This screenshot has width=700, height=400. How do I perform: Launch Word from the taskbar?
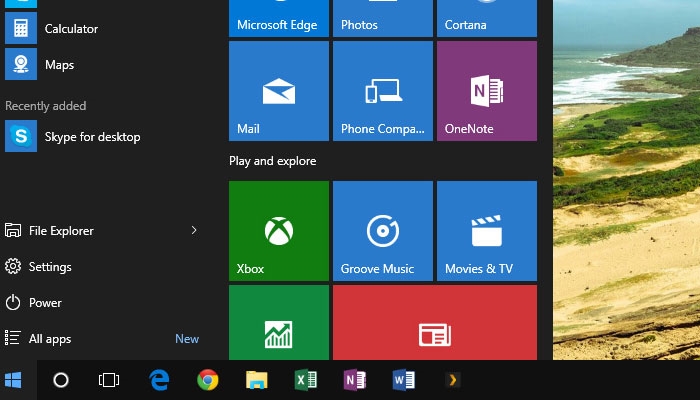pyautogui.click(x=404, y=380)
